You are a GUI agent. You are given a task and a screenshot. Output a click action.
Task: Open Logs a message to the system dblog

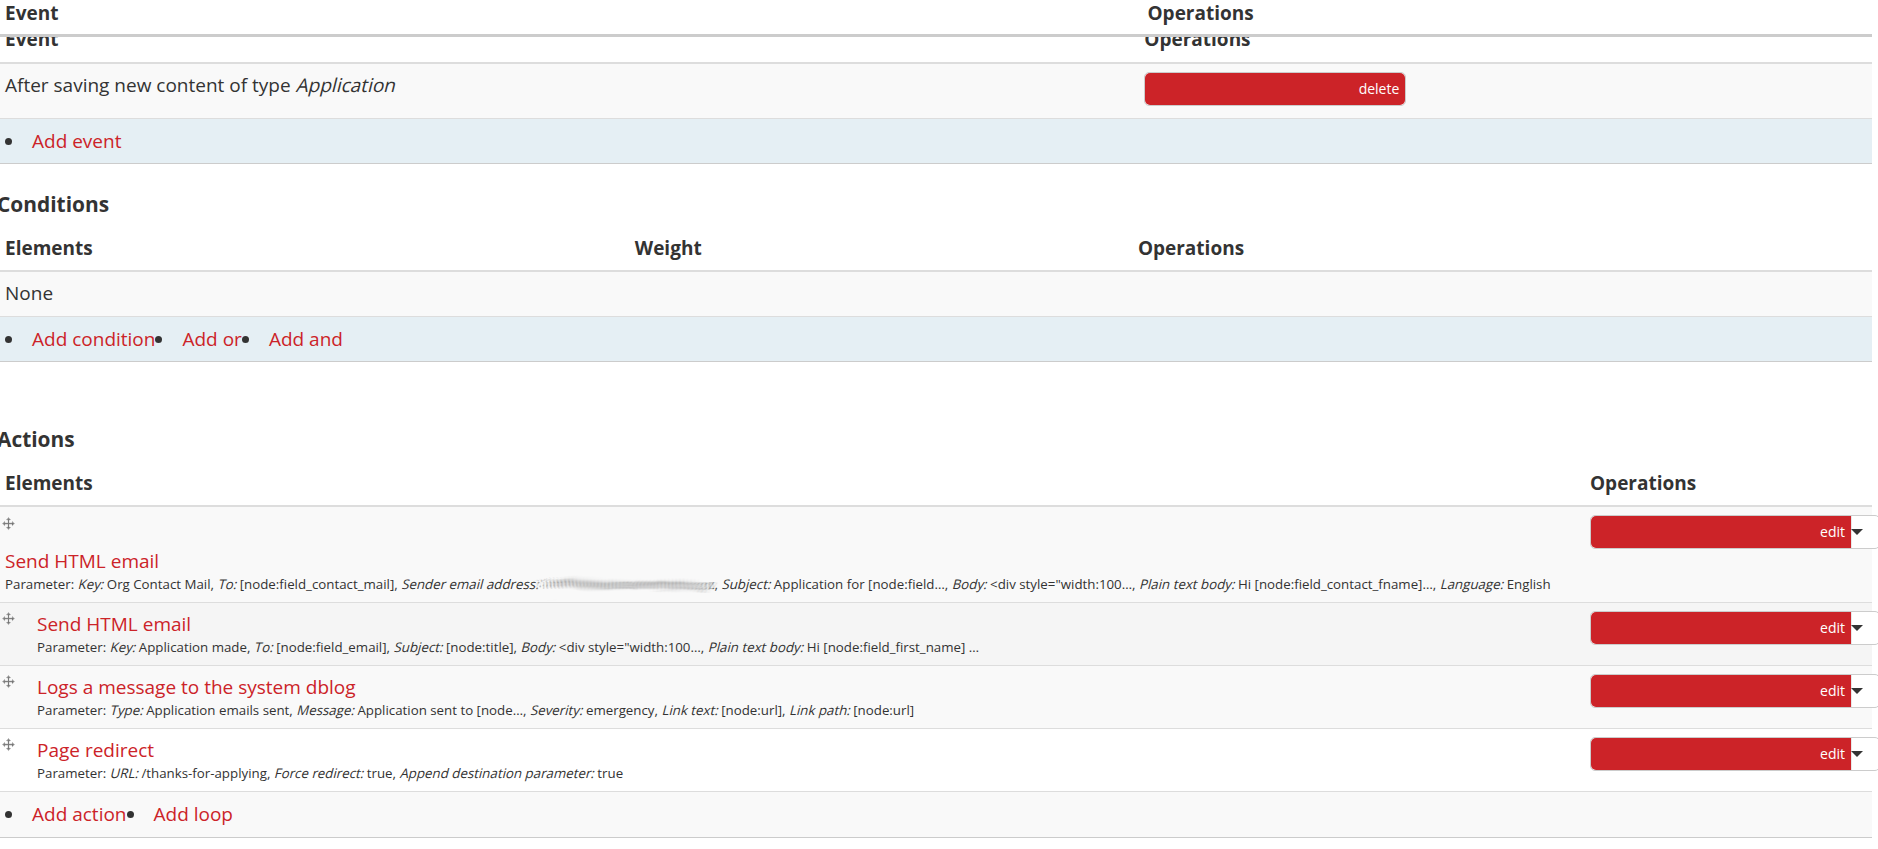click(x=196, y=688)
